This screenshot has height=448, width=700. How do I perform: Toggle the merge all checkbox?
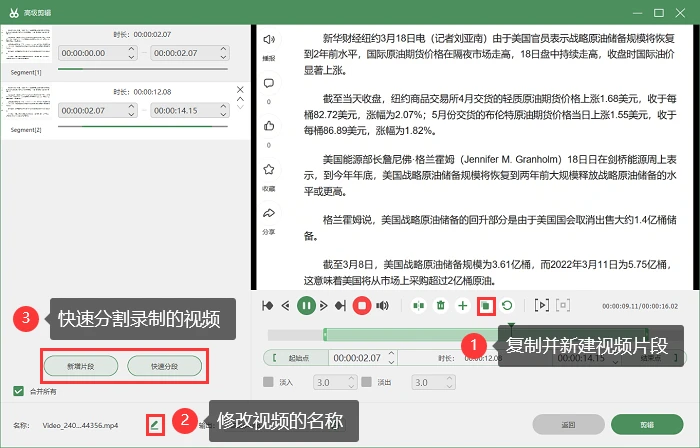point(18,391)
